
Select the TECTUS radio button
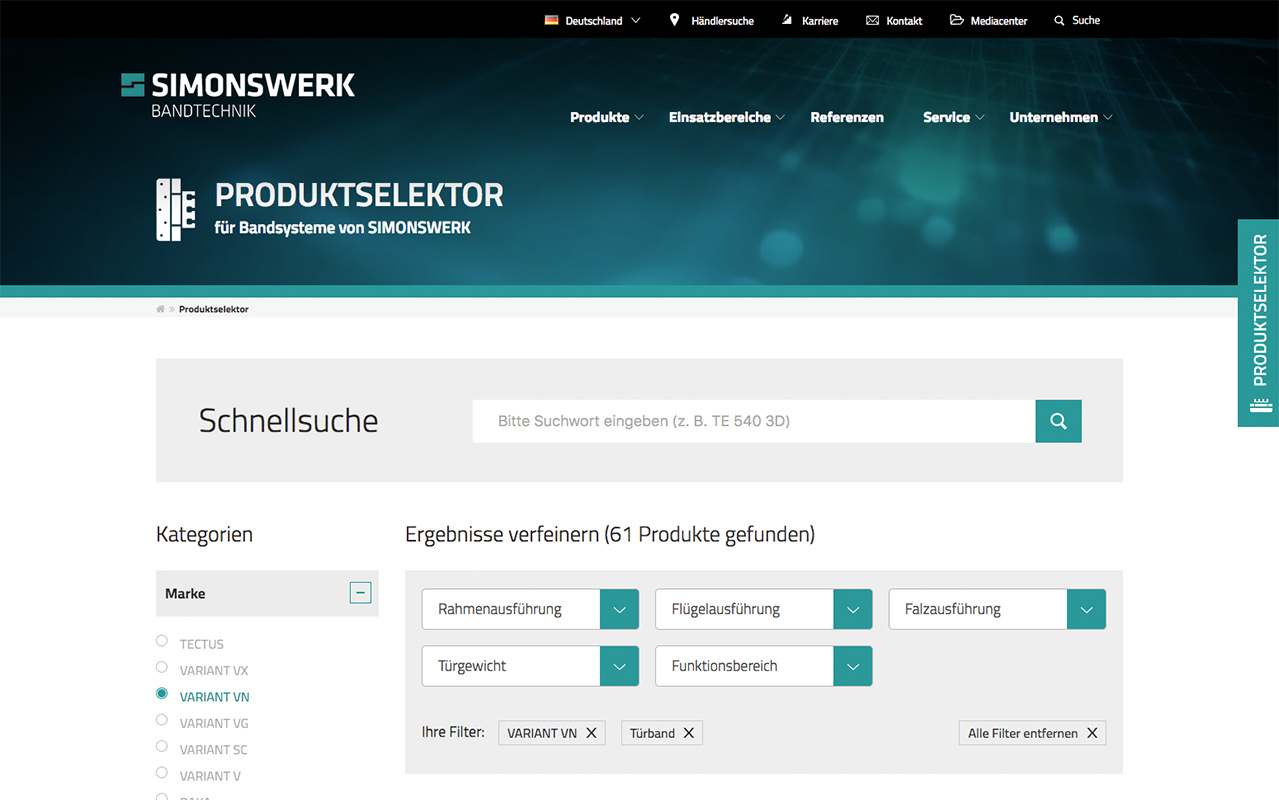[162, 640]
